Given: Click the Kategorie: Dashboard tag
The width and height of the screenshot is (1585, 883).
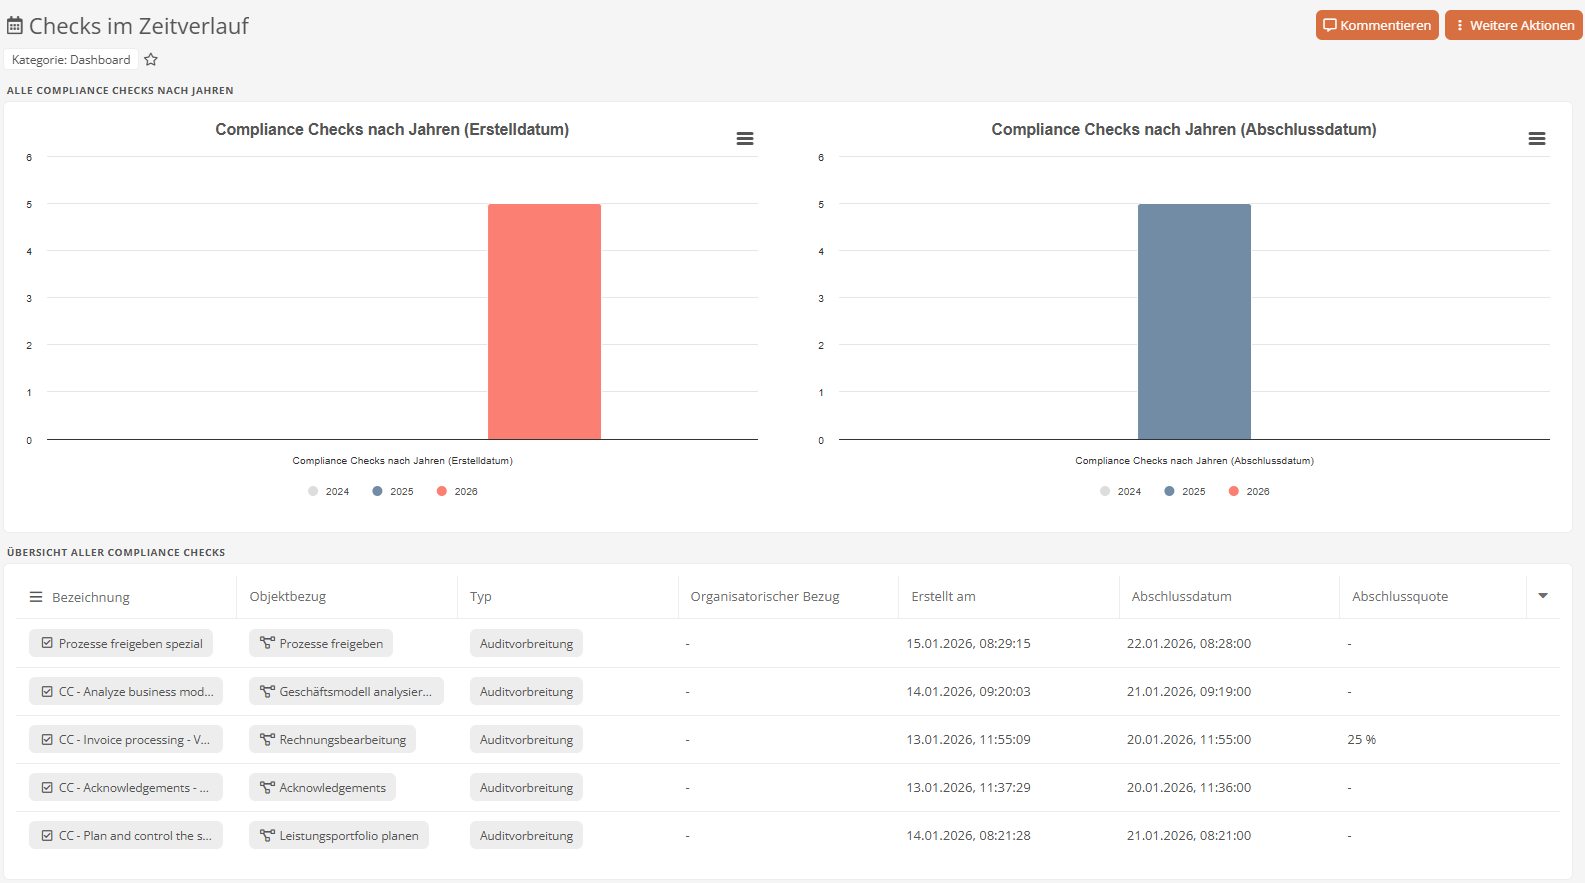Looking at the screenshot, I should point(71,60).
